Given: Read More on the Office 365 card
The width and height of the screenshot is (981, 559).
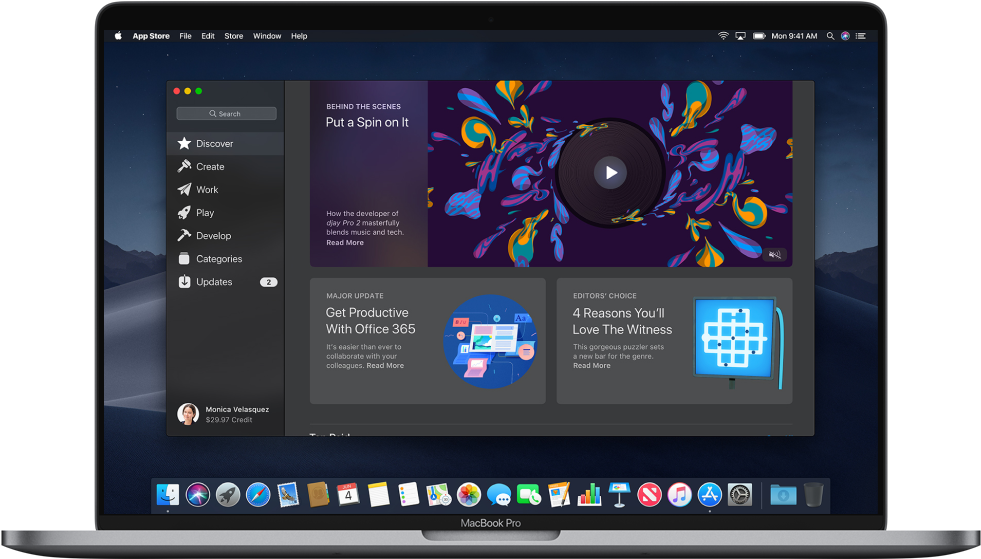Looking at the screenshot, I should (385, 366).
